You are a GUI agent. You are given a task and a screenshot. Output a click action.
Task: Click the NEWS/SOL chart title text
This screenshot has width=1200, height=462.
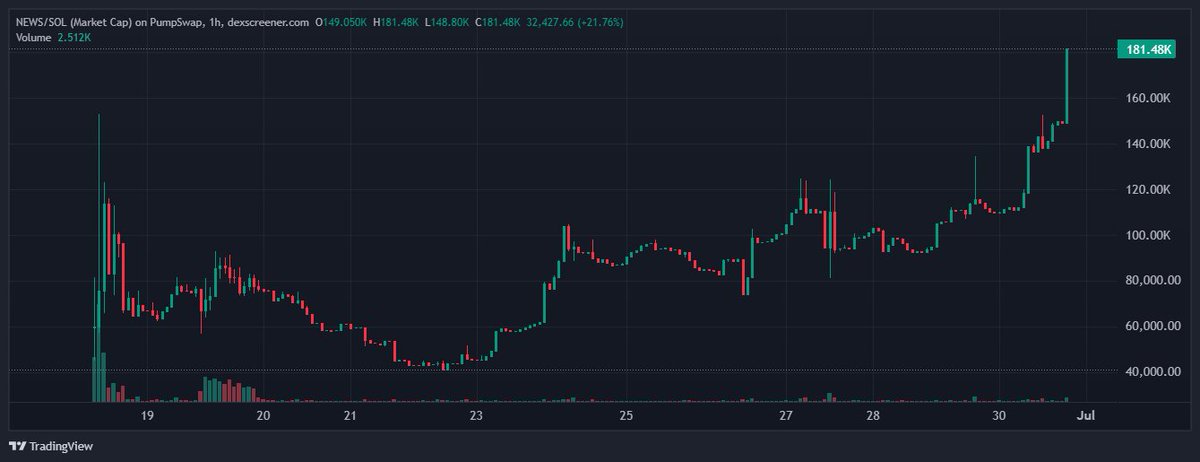(x=163, y=20)
